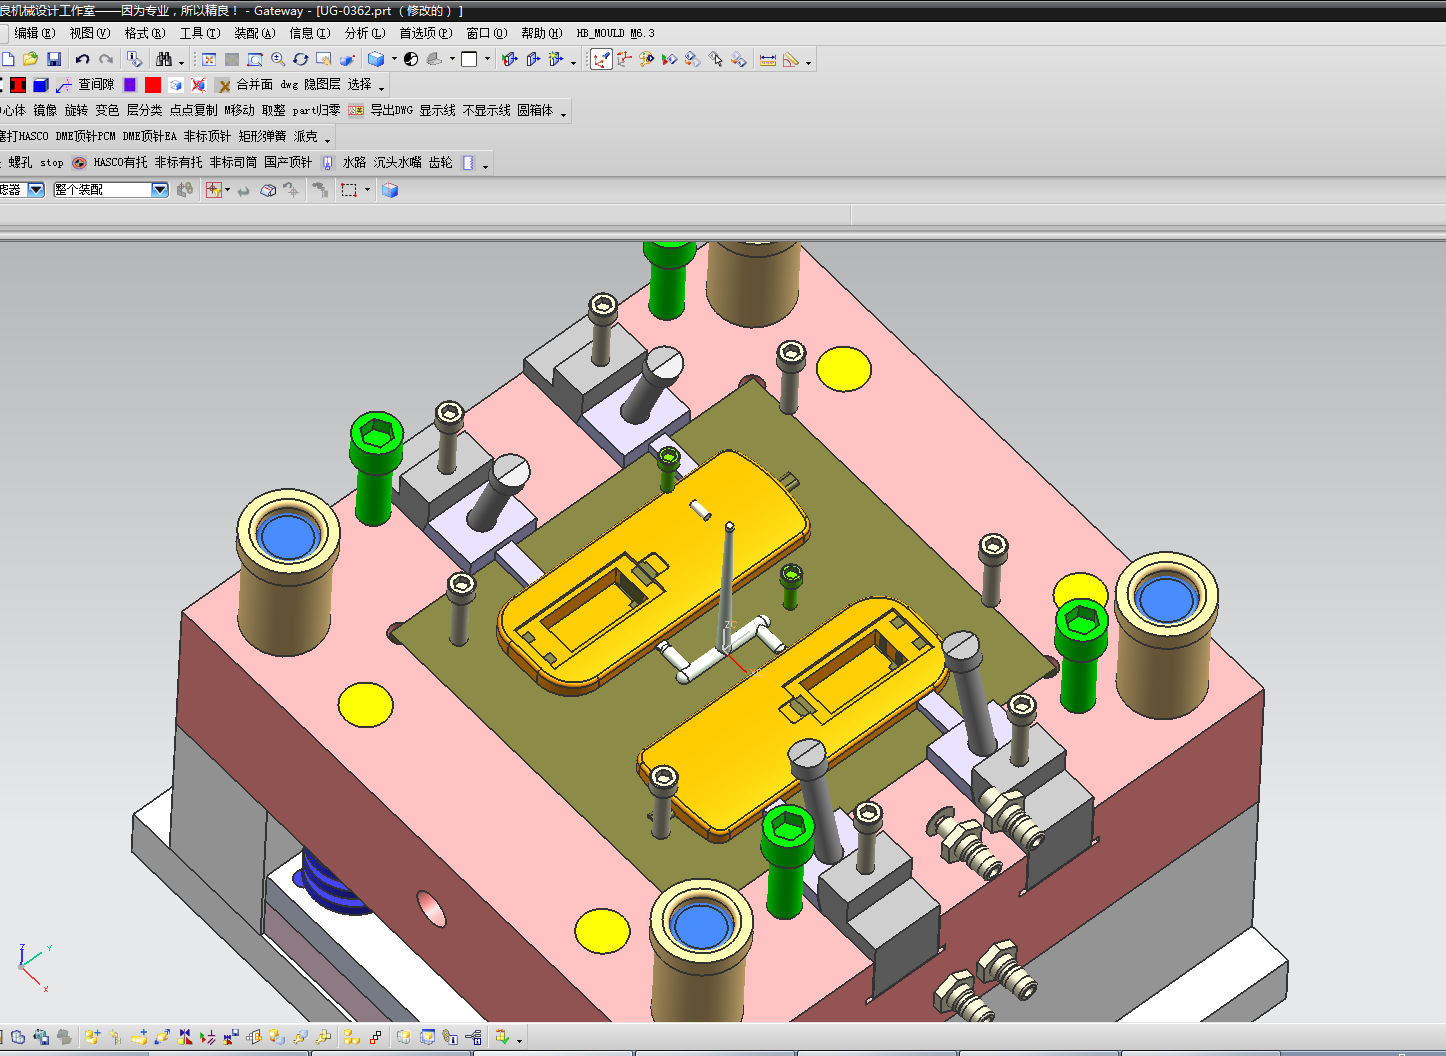
Task: Click the purple square color swatch
Action: point(130,85)
